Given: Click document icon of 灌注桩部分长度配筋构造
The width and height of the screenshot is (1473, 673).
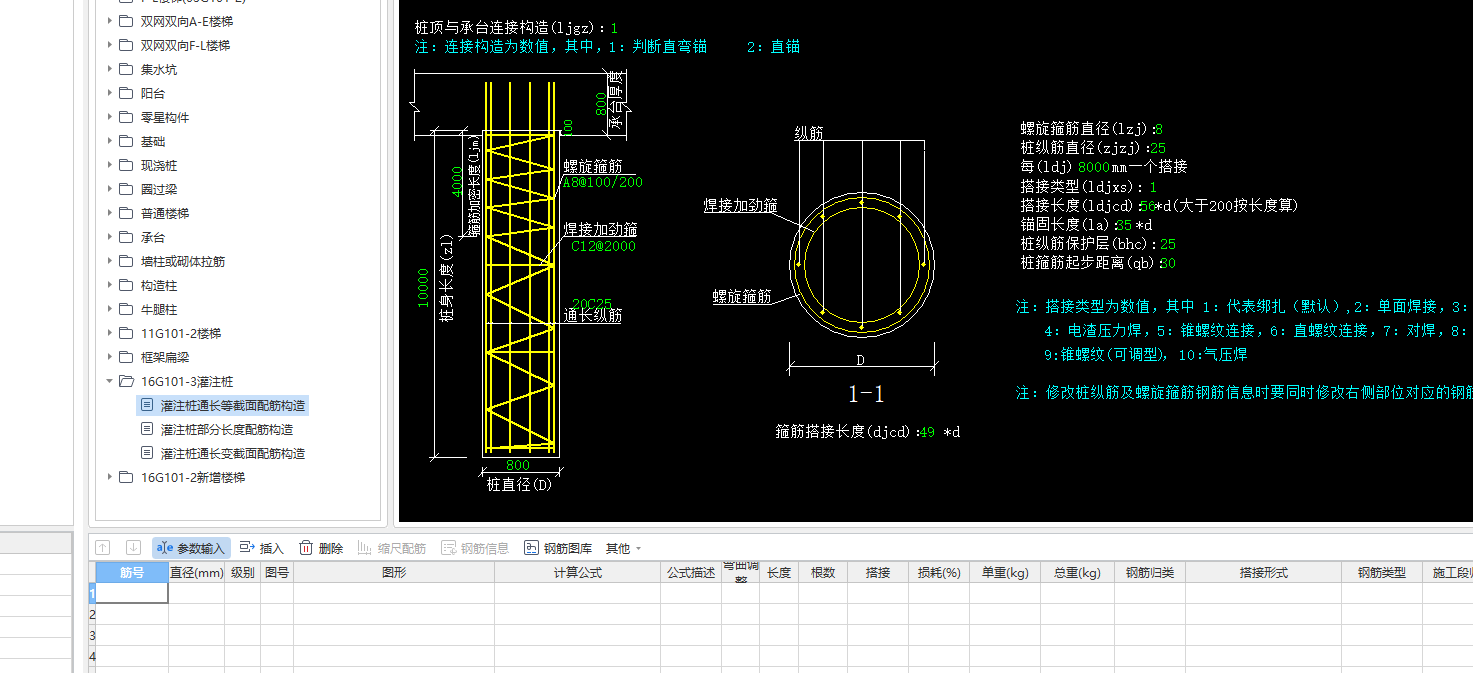Looking at the screenshot, I should [x=147, y=429].
